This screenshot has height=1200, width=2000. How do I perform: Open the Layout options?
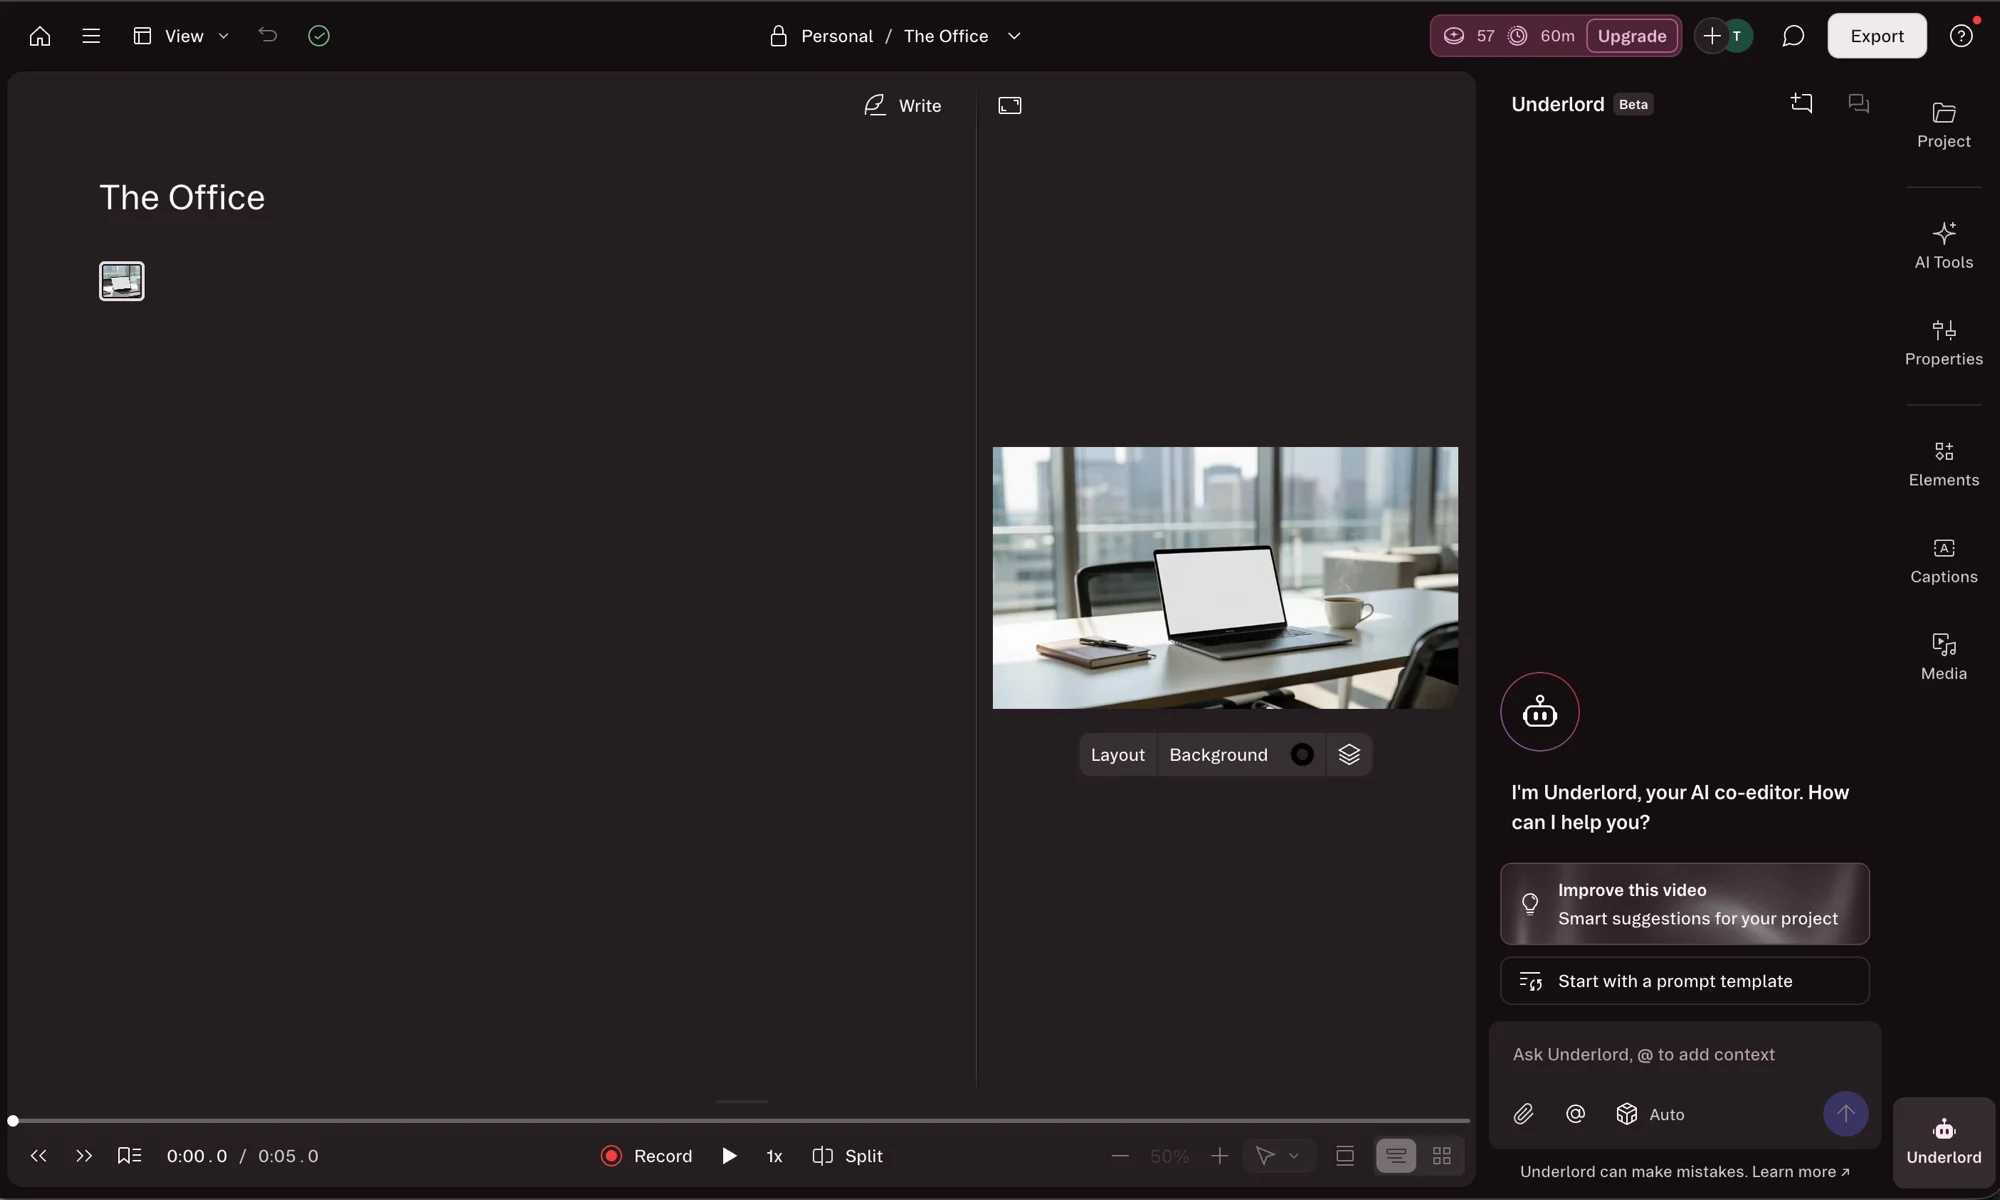(x=1118, y=755)
